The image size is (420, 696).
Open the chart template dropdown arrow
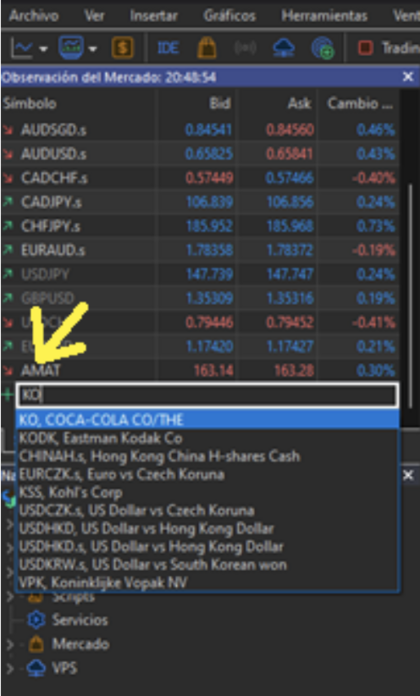point(92,48)
